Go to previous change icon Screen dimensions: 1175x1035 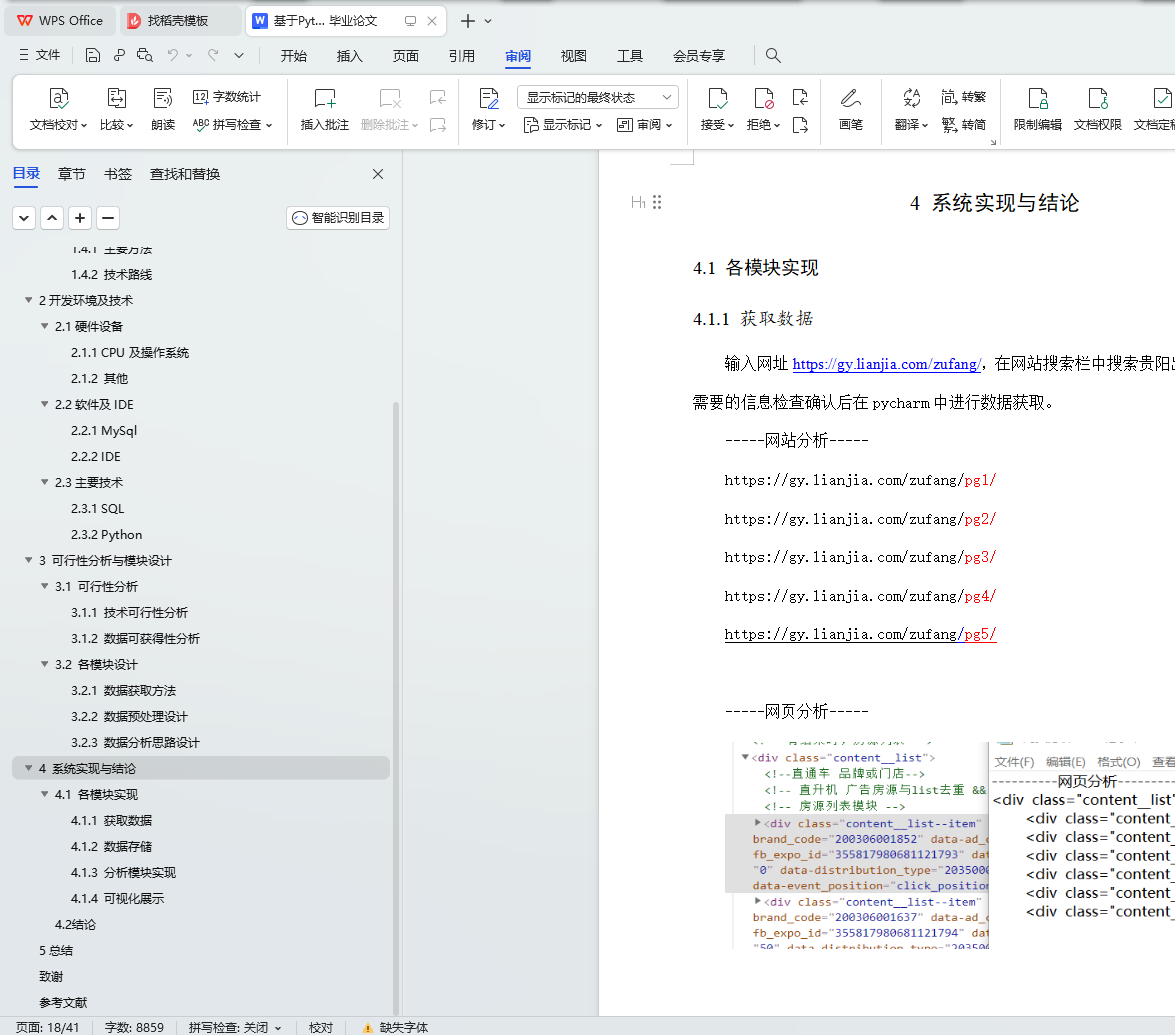click(800, 97)
